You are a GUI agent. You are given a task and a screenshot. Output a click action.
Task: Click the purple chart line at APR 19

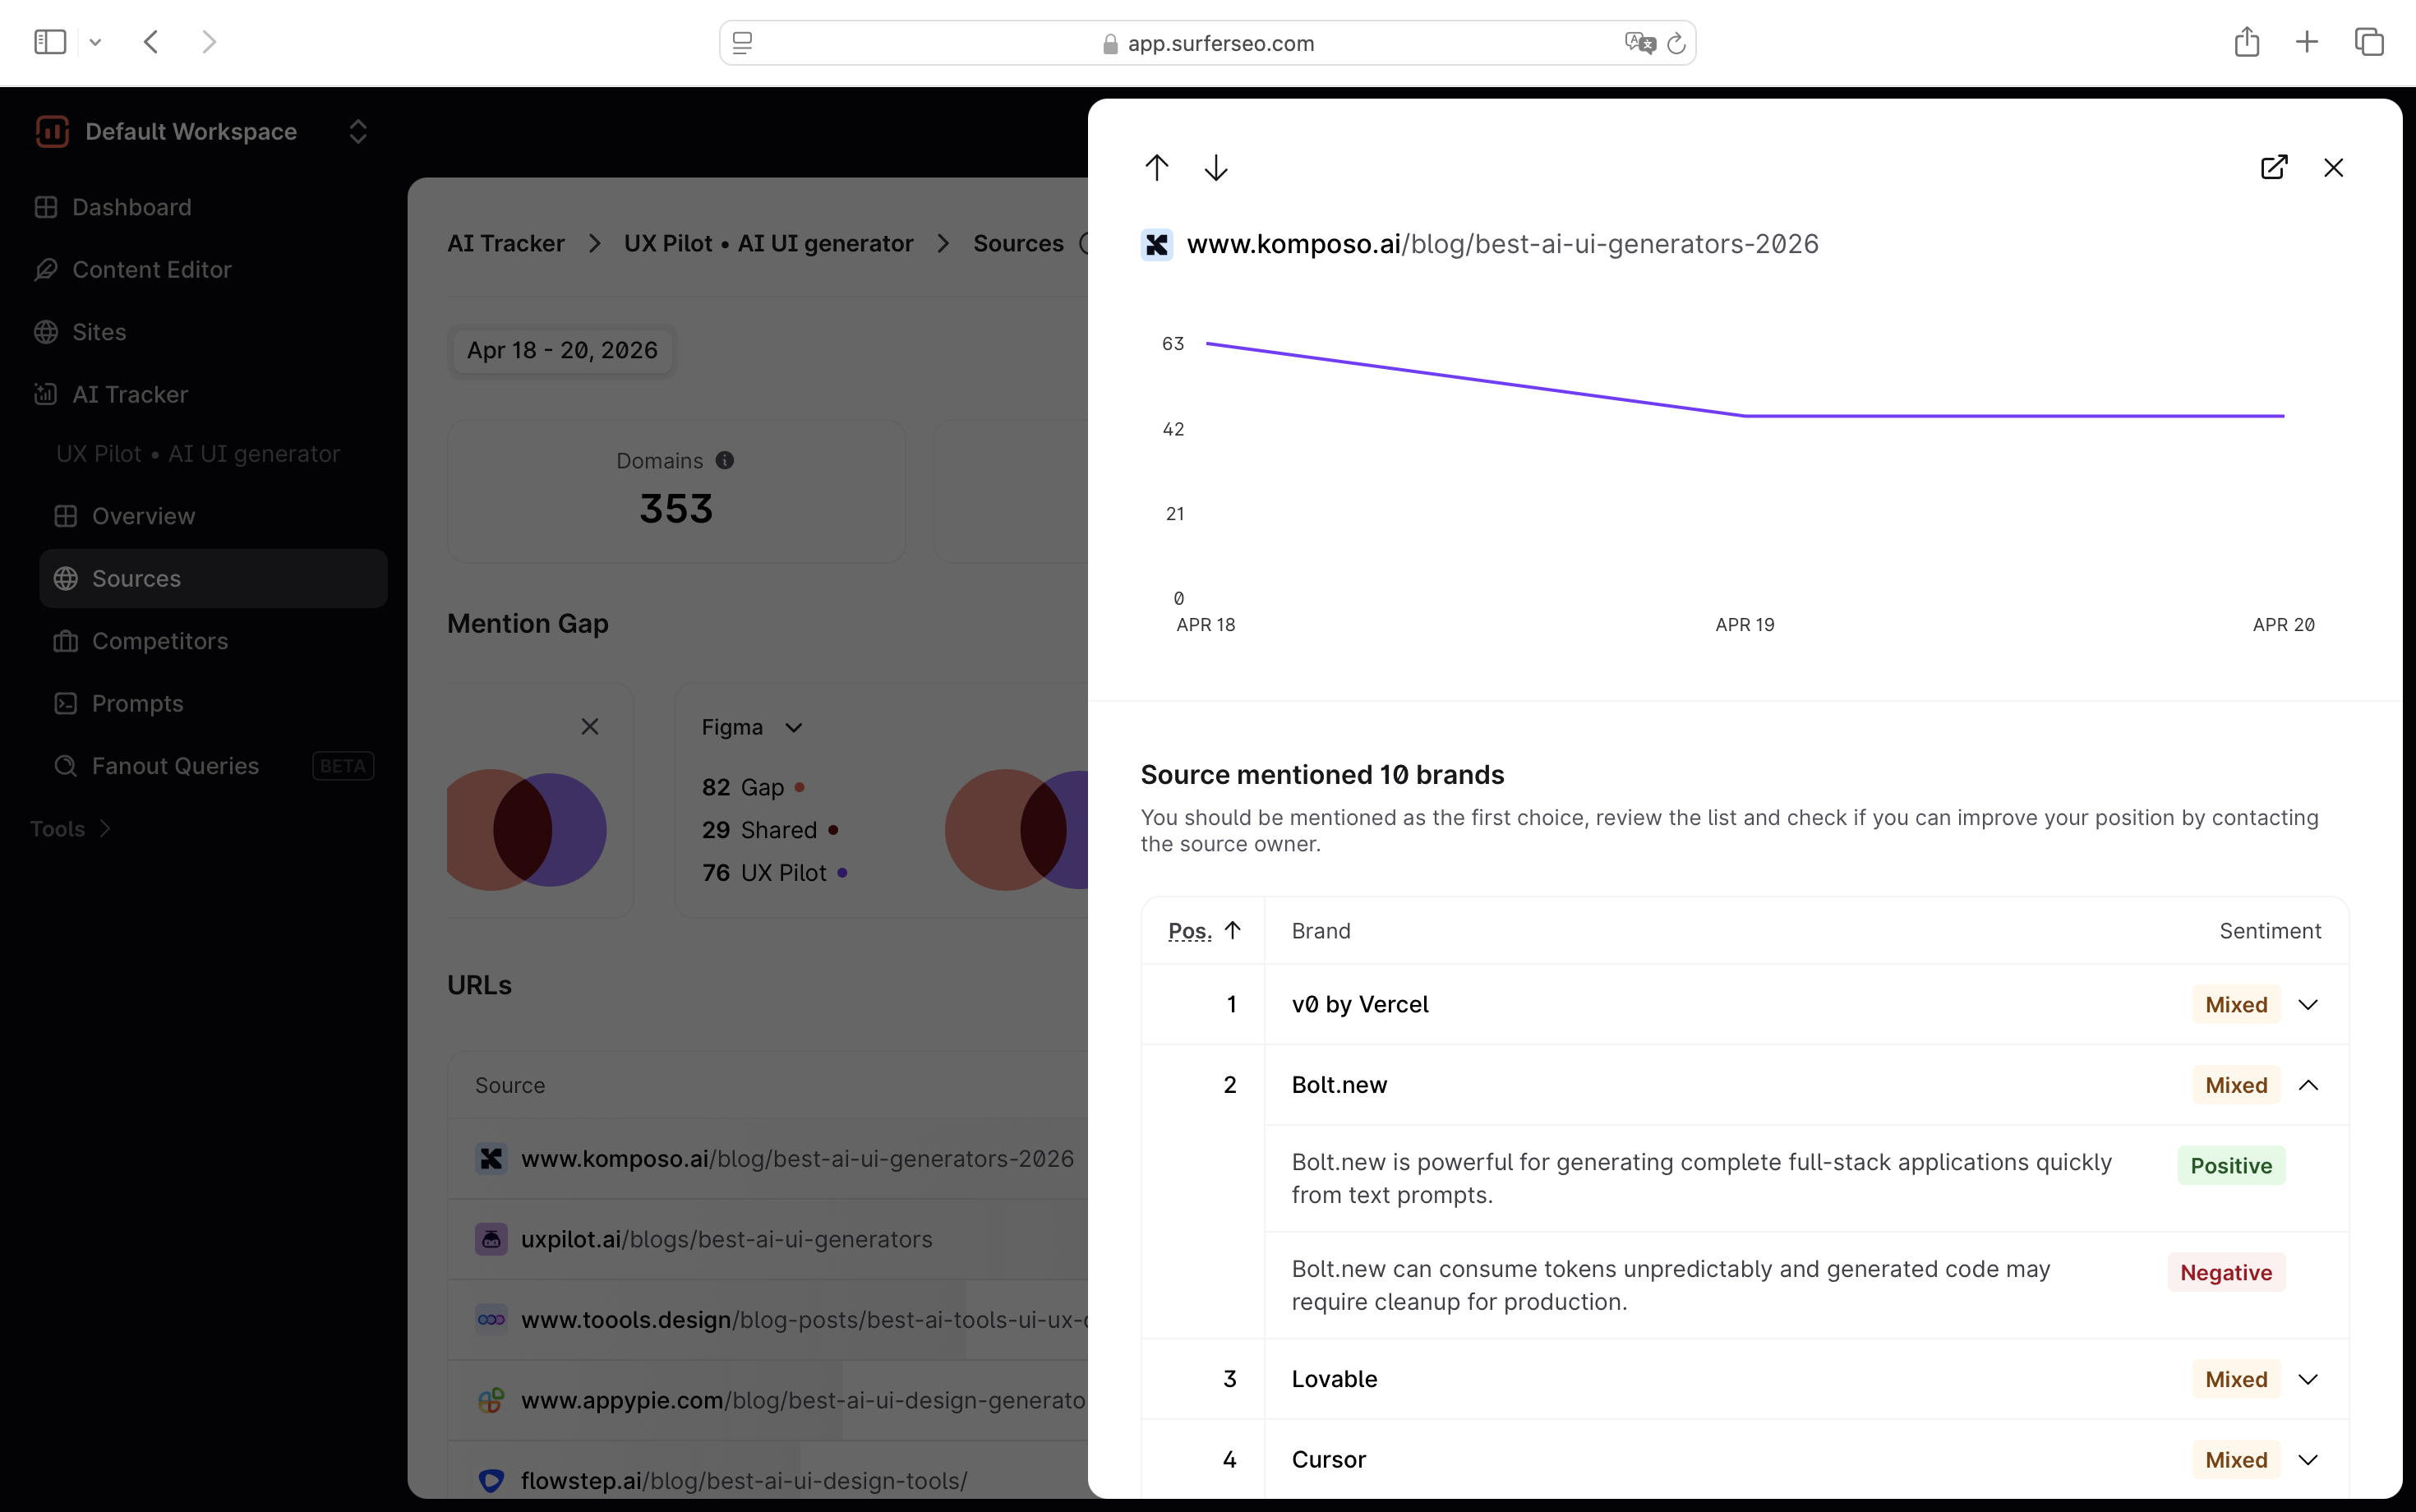[x=1745, y=415]
